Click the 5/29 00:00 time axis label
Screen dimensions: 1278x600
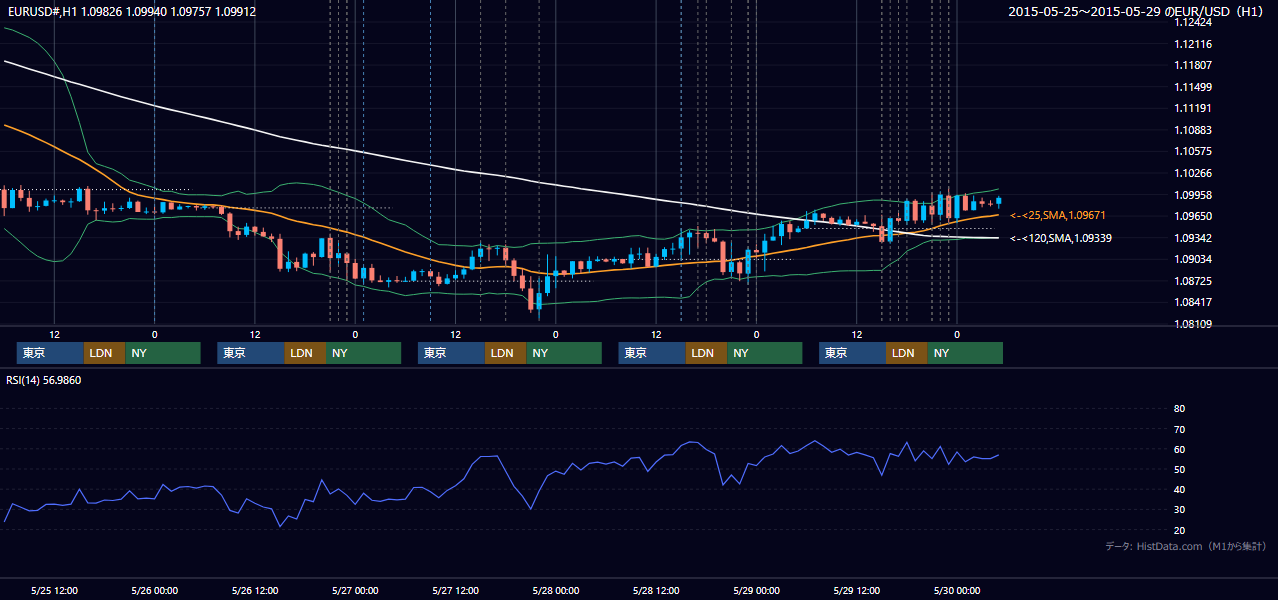pyautogui.click(x=756, y=590)
